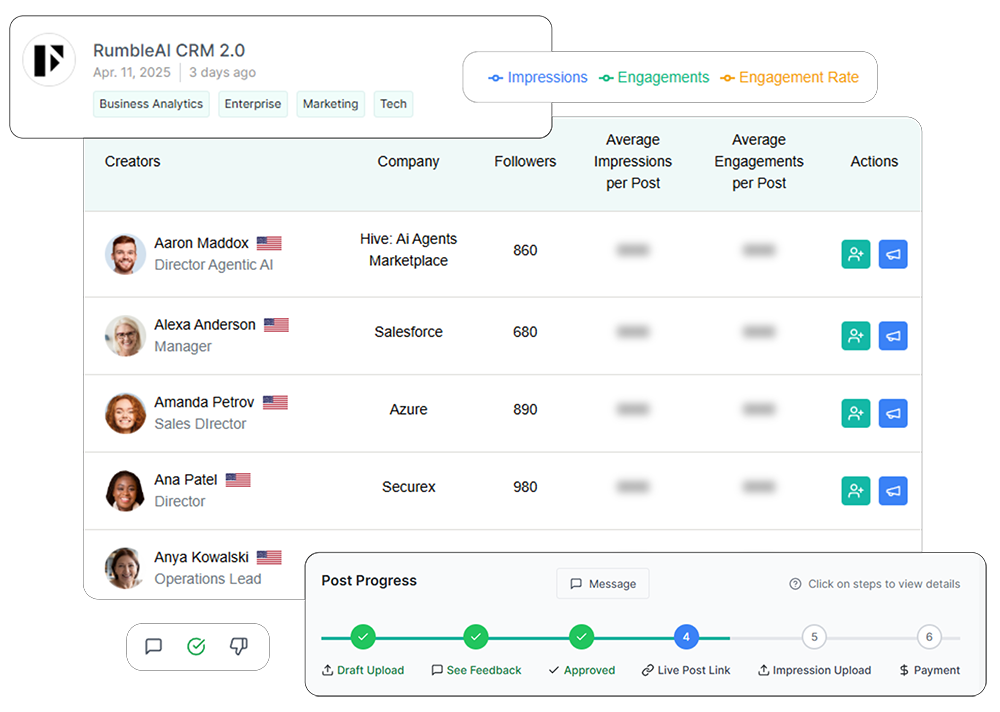Click the green approve checkmark icon
Image resolution: width=1000 pixels, height=712 pixels.
pos(196,647)
